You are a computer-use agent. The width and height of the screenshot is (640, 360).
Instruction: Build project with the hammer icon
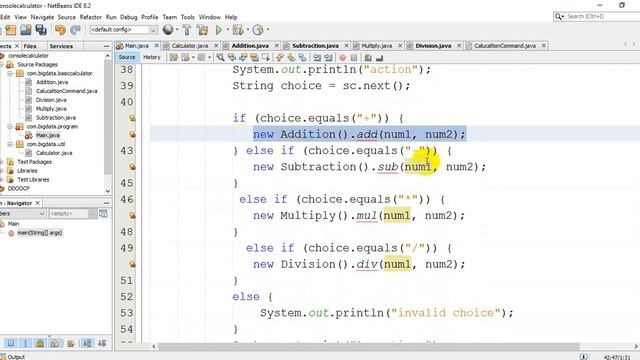pos(187,30)
